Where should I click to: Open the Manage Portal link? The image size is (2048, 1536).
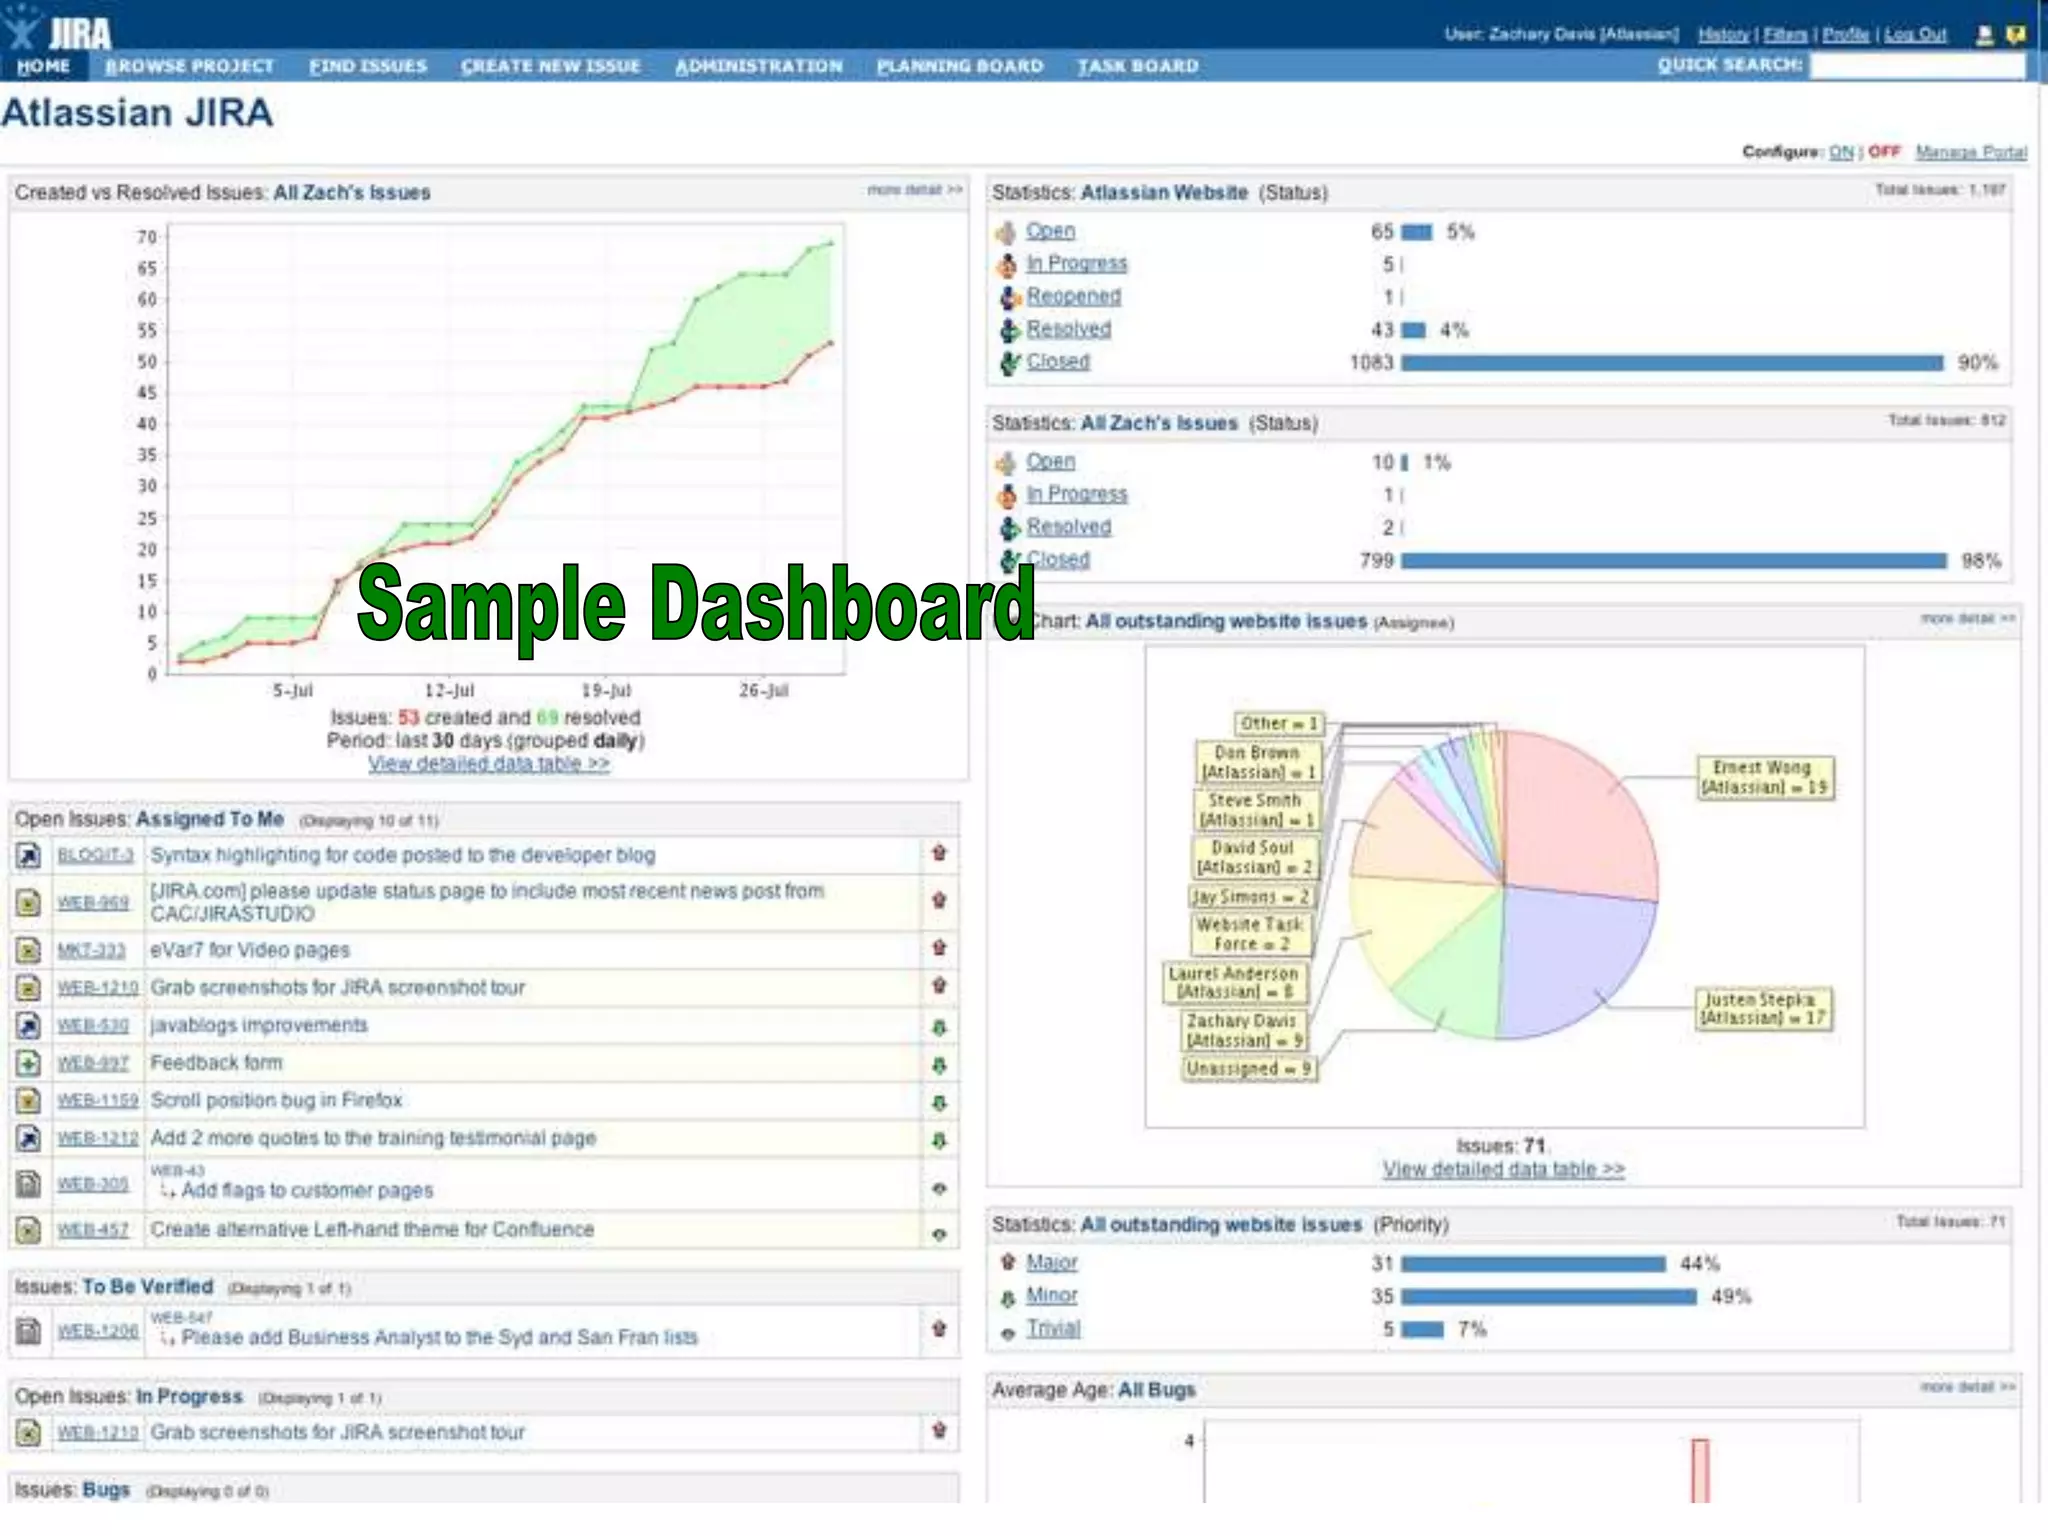1970,152
